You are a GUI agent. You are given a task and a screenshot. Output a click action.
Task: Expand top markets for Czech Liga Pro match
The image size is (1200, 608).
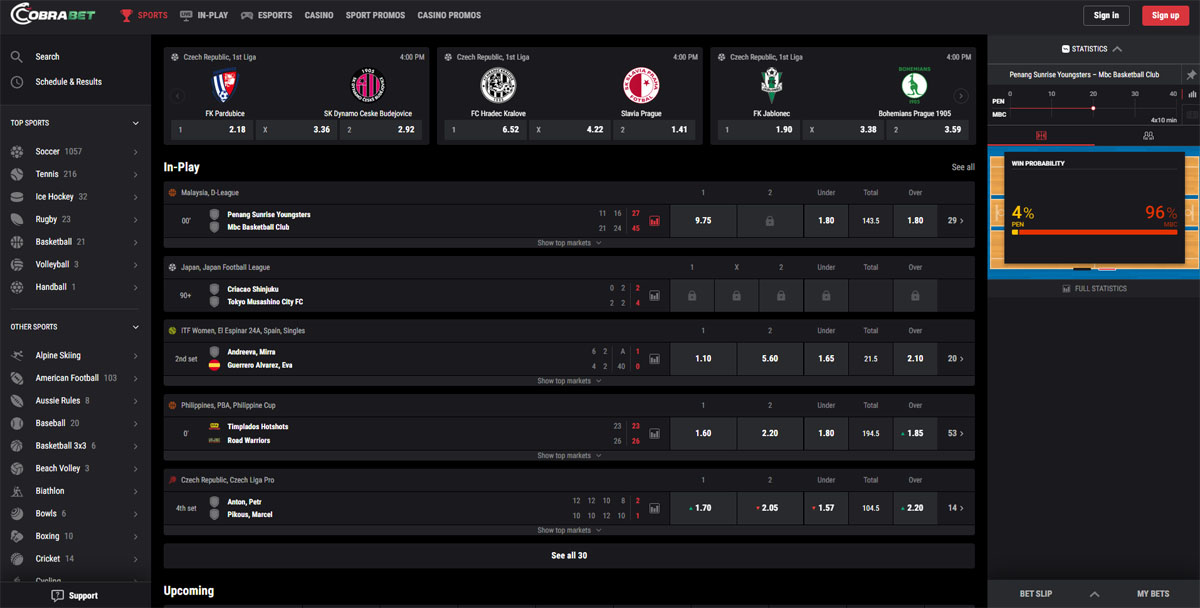point(569,530)
